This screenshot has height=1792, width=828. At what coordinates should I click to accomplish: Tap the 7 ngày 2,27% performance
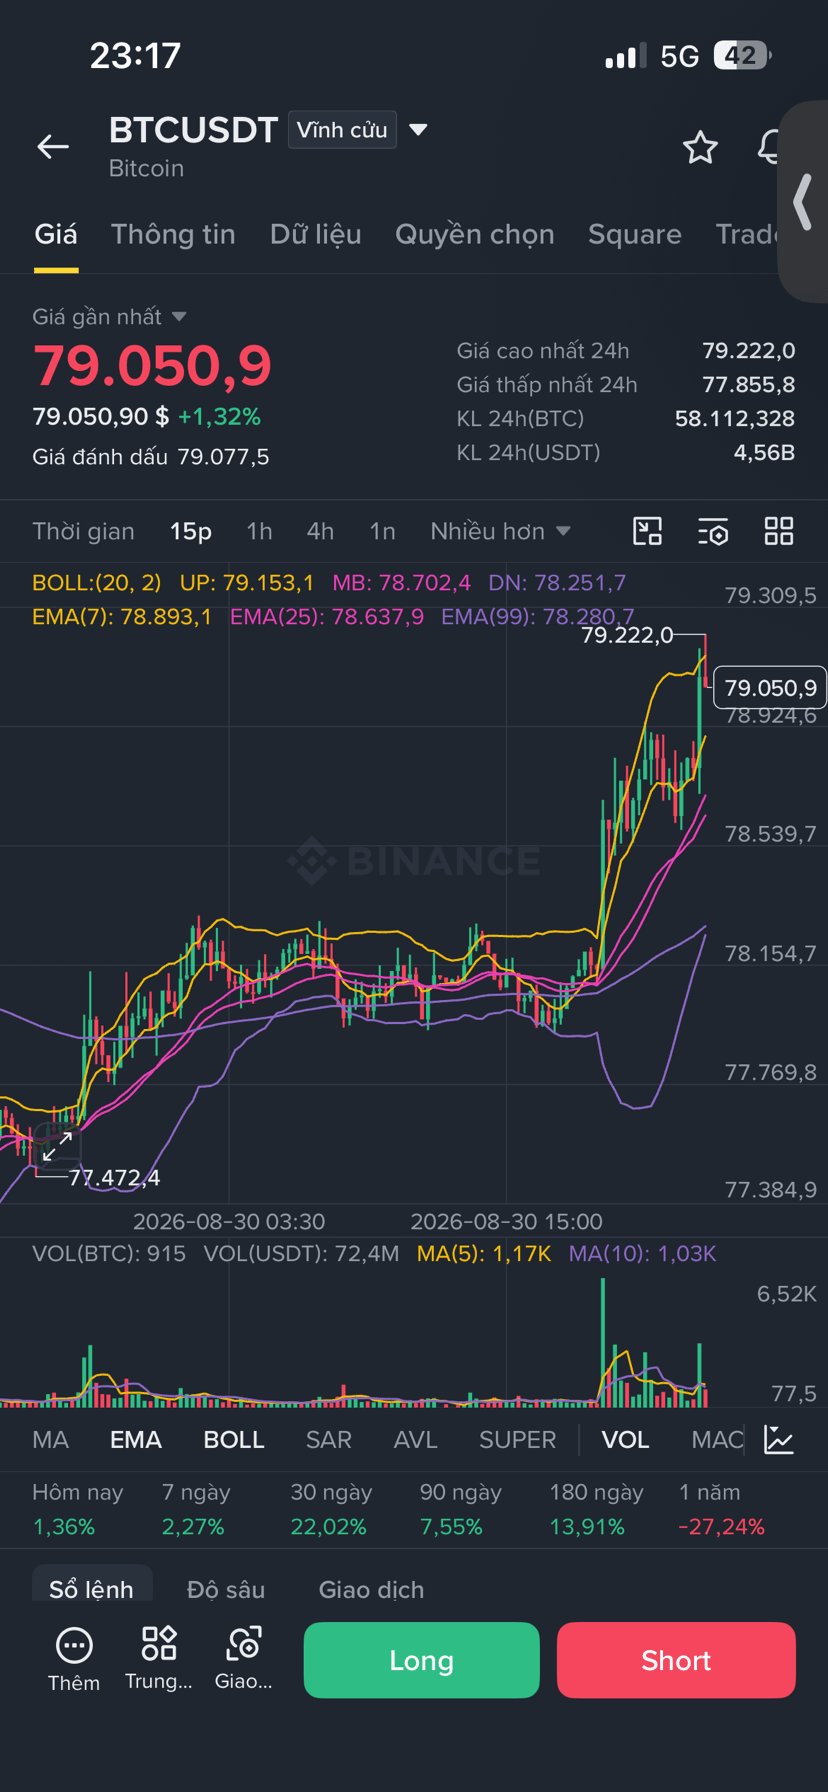point(196,1509)
